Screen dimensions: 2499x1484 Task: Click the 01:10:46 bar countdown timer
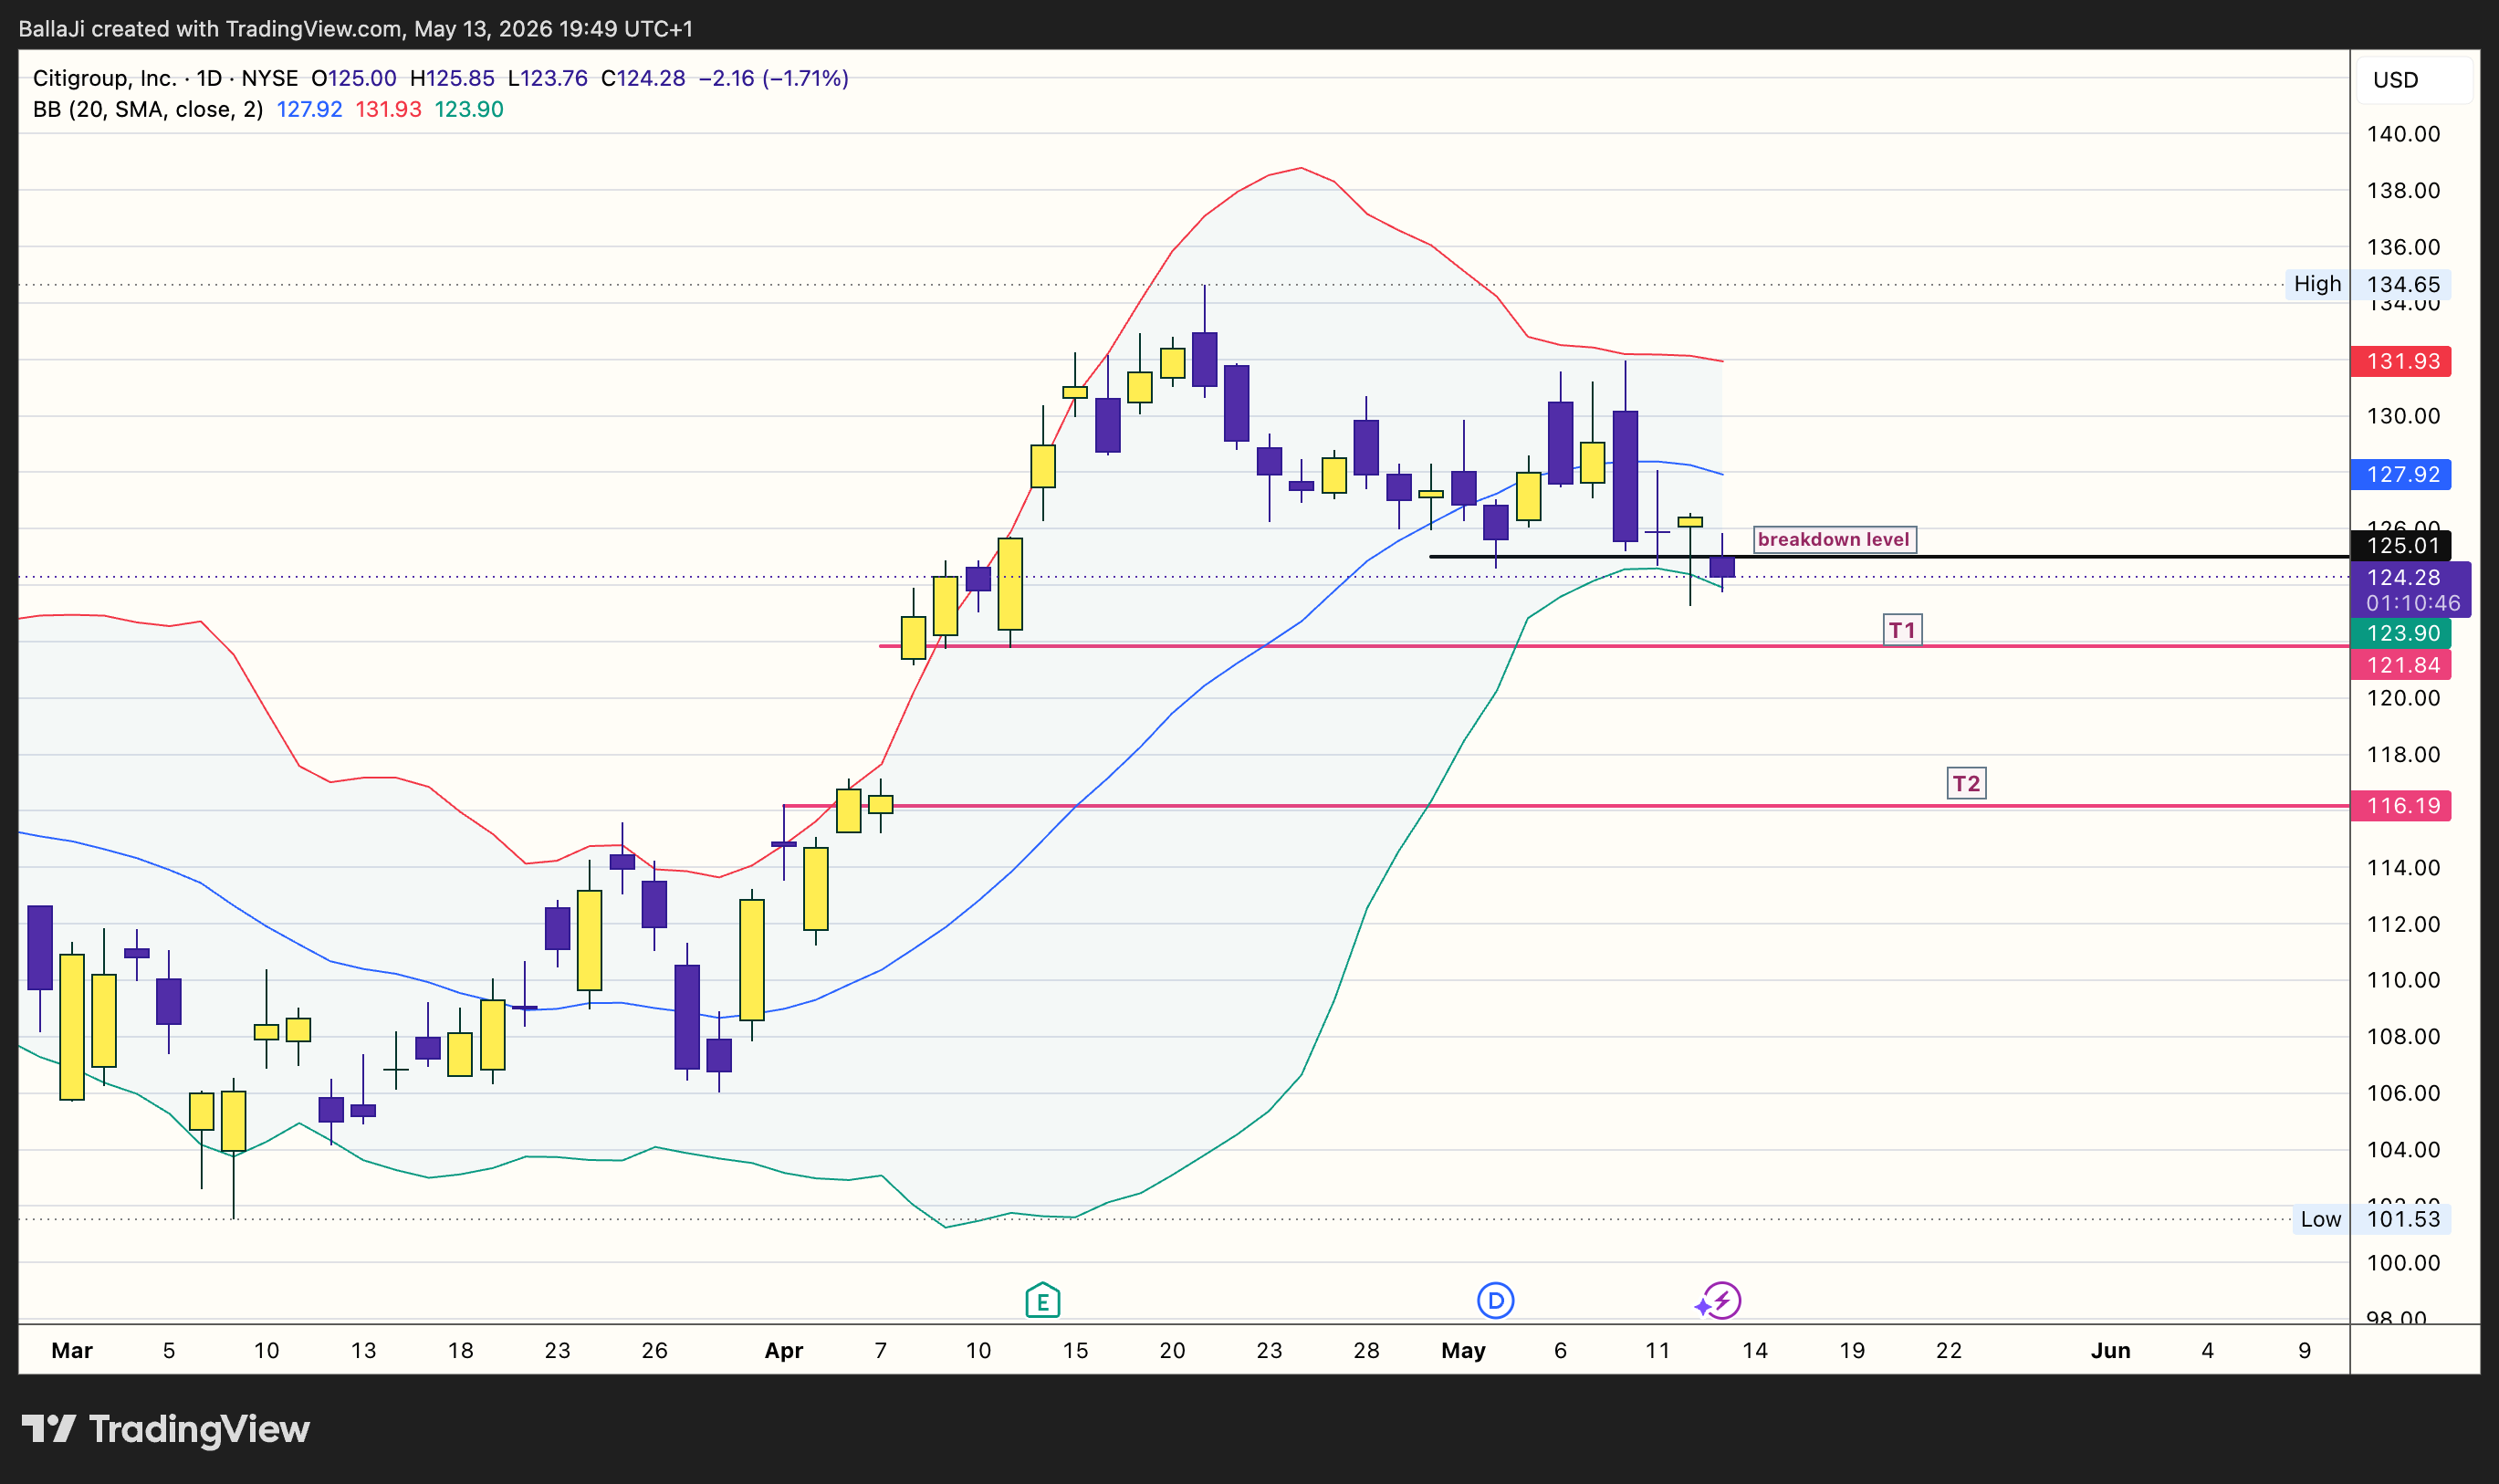coord(2413,603)
